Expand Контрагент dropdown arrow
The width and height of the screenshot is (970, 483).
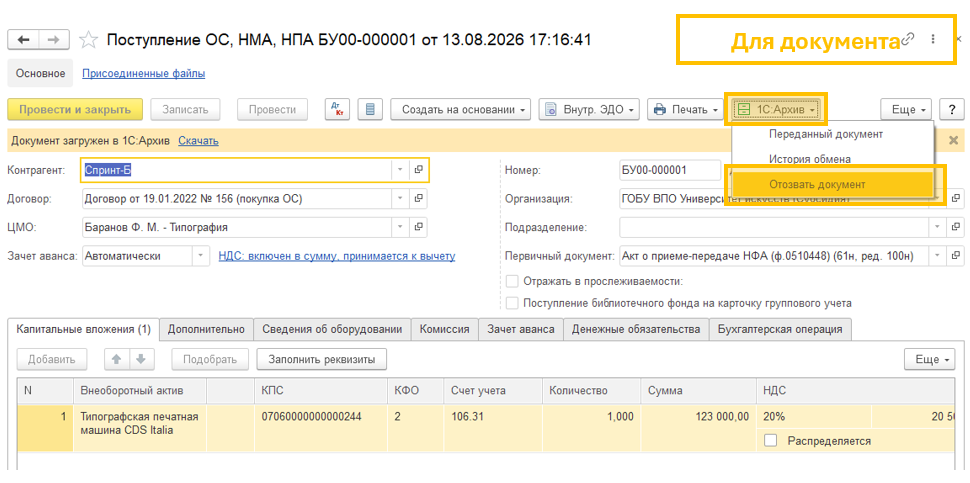[400, 169]
